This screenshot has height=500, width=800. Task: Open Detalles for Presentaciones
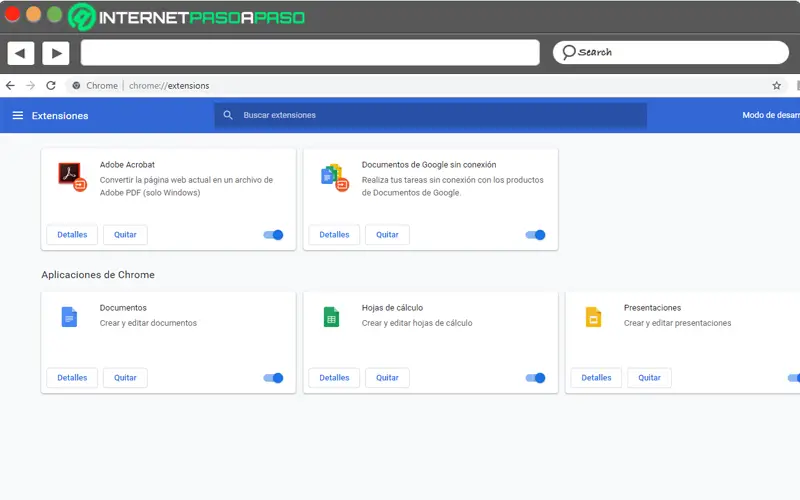(x=596, y=378)
